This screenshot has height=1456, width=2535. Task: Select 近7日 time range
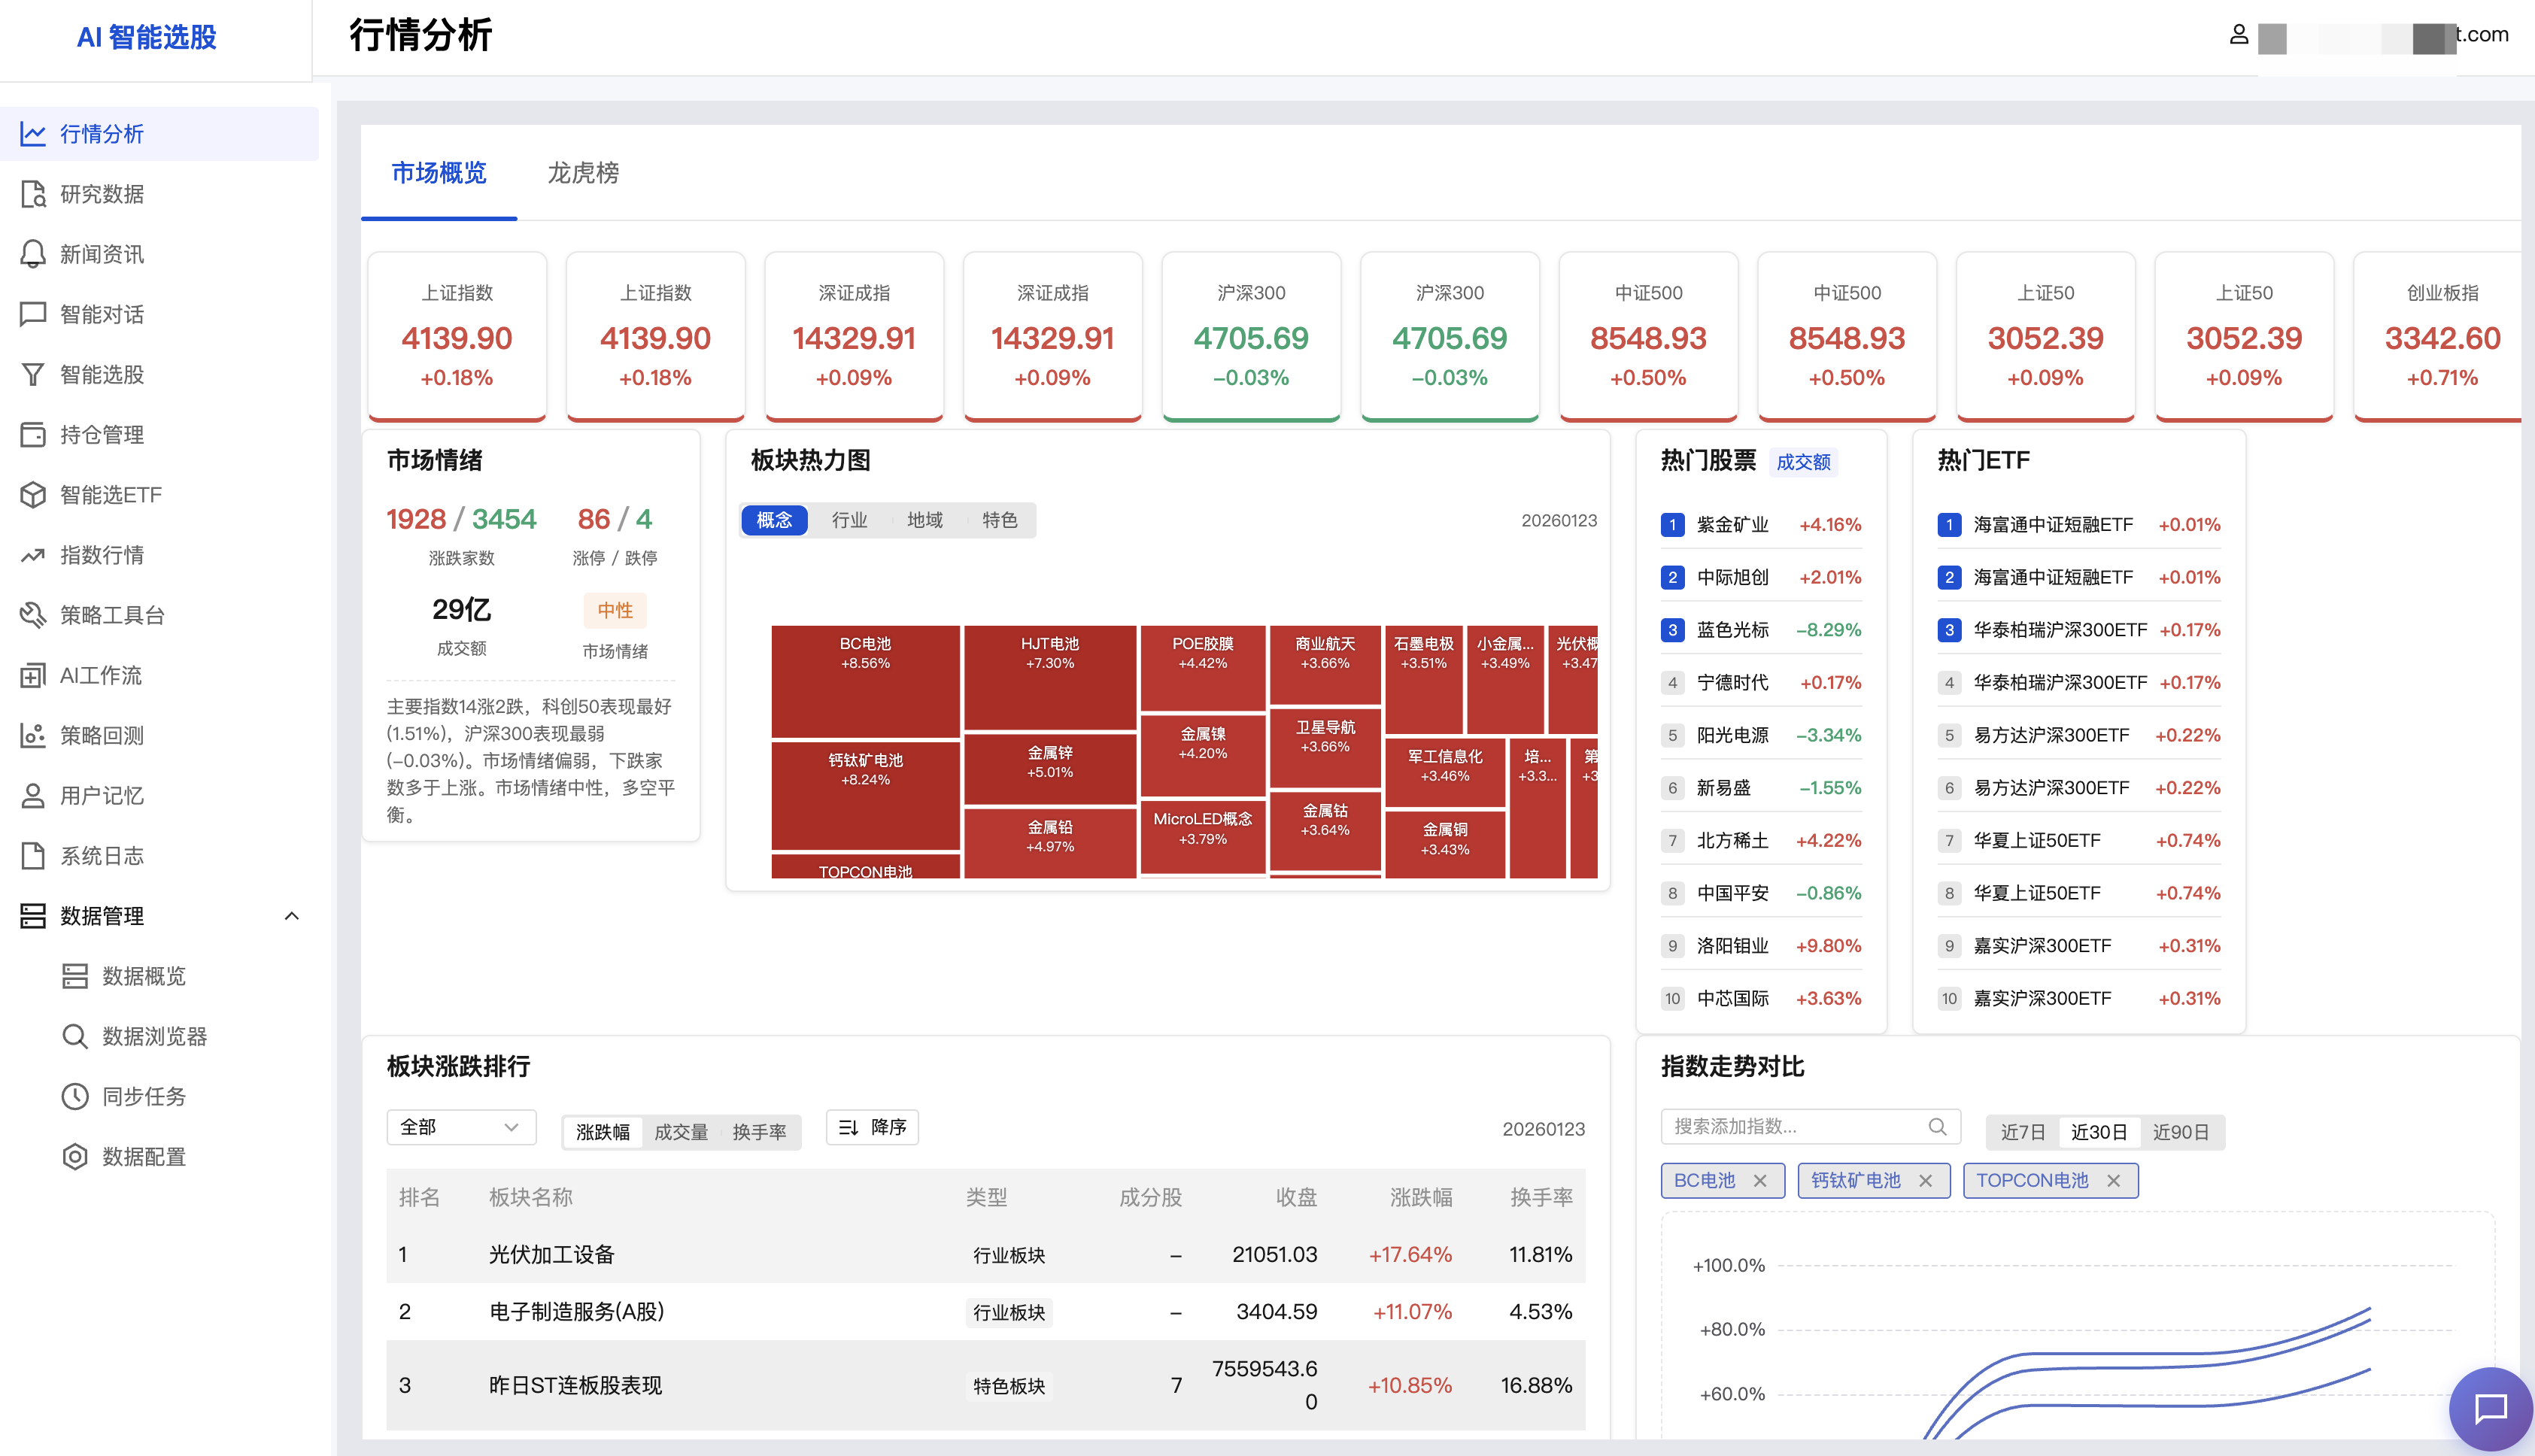tap(2022, 1132)
